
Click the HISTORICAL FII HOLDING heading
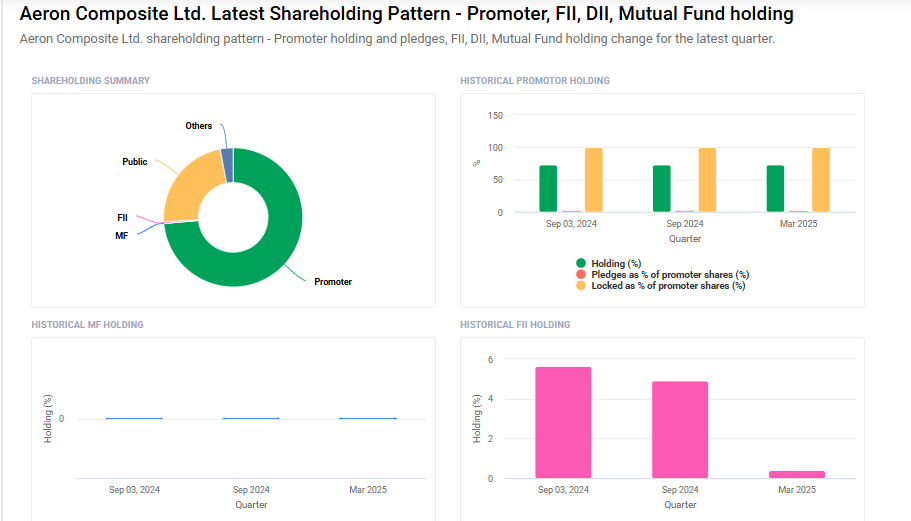[x=515, y=325]
